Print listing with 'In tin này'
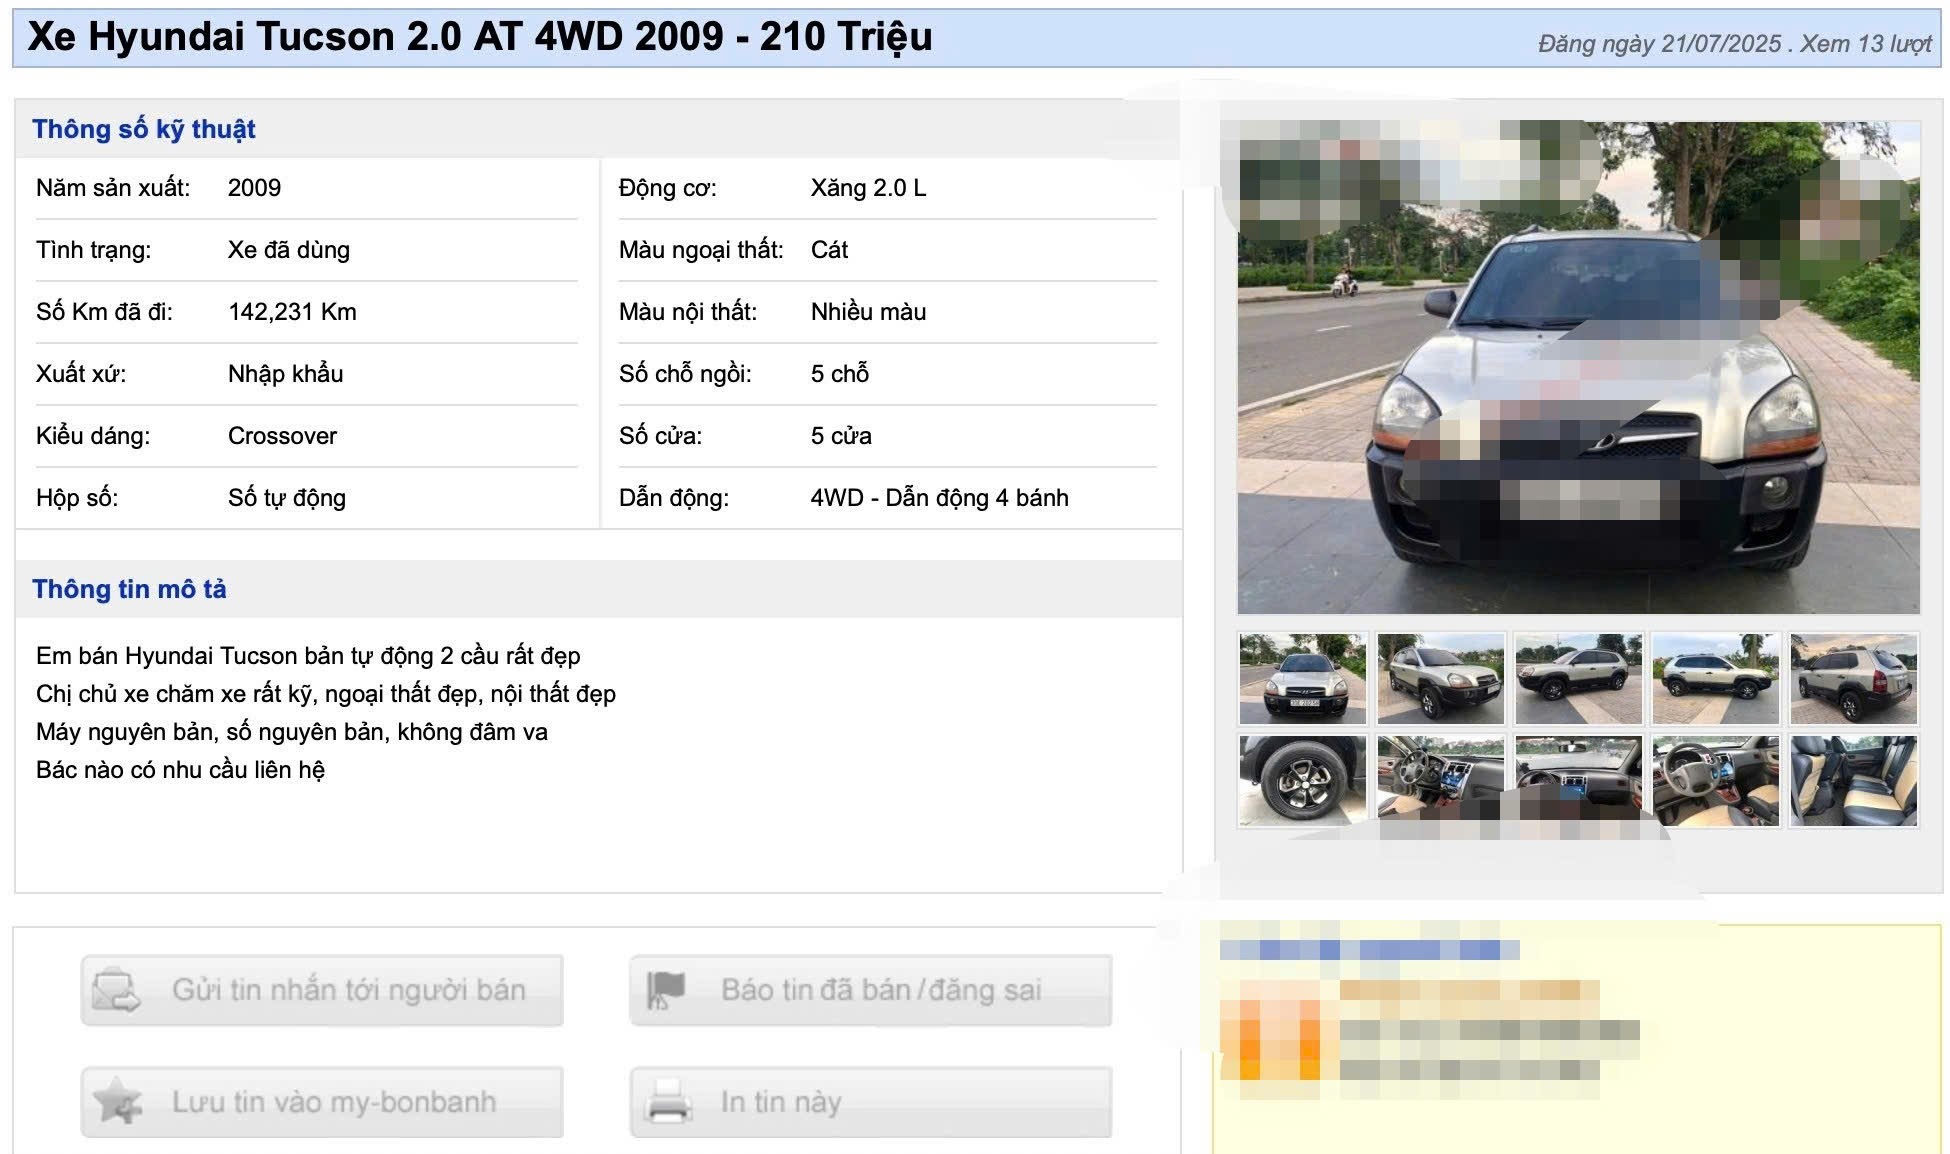This screenshot has height=1154, width=1950. click(871, 1101)
